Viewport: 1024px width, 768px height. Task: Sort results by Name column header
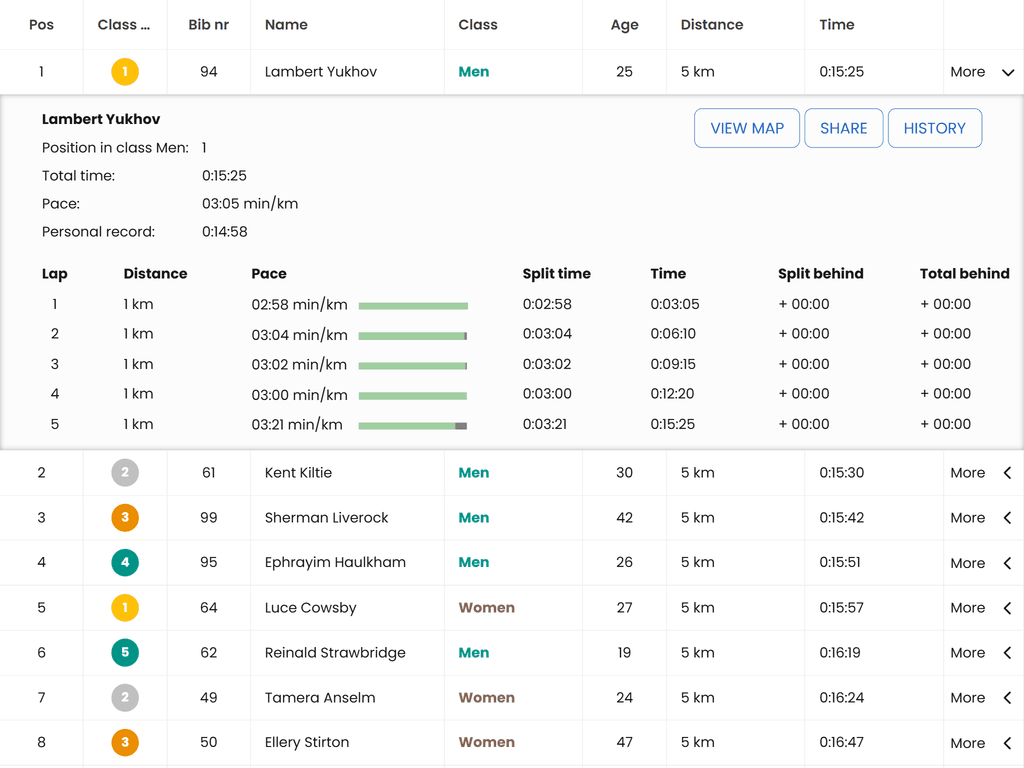pos(286,25)
